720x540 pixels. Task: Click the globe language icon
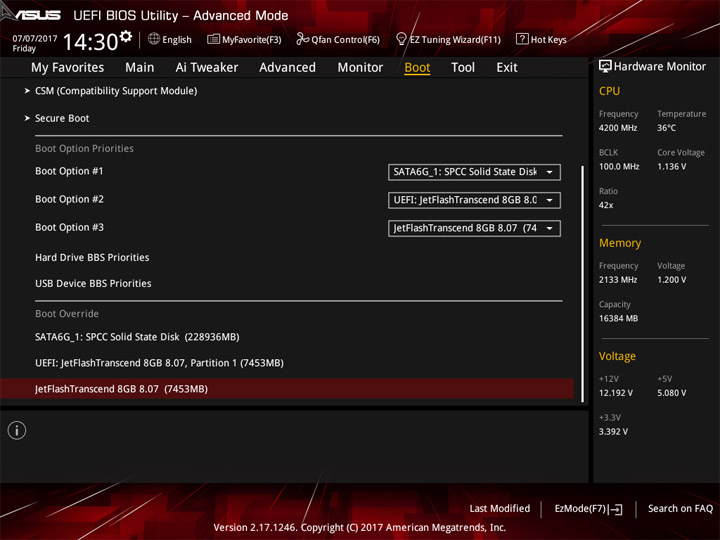coord(154,39)
